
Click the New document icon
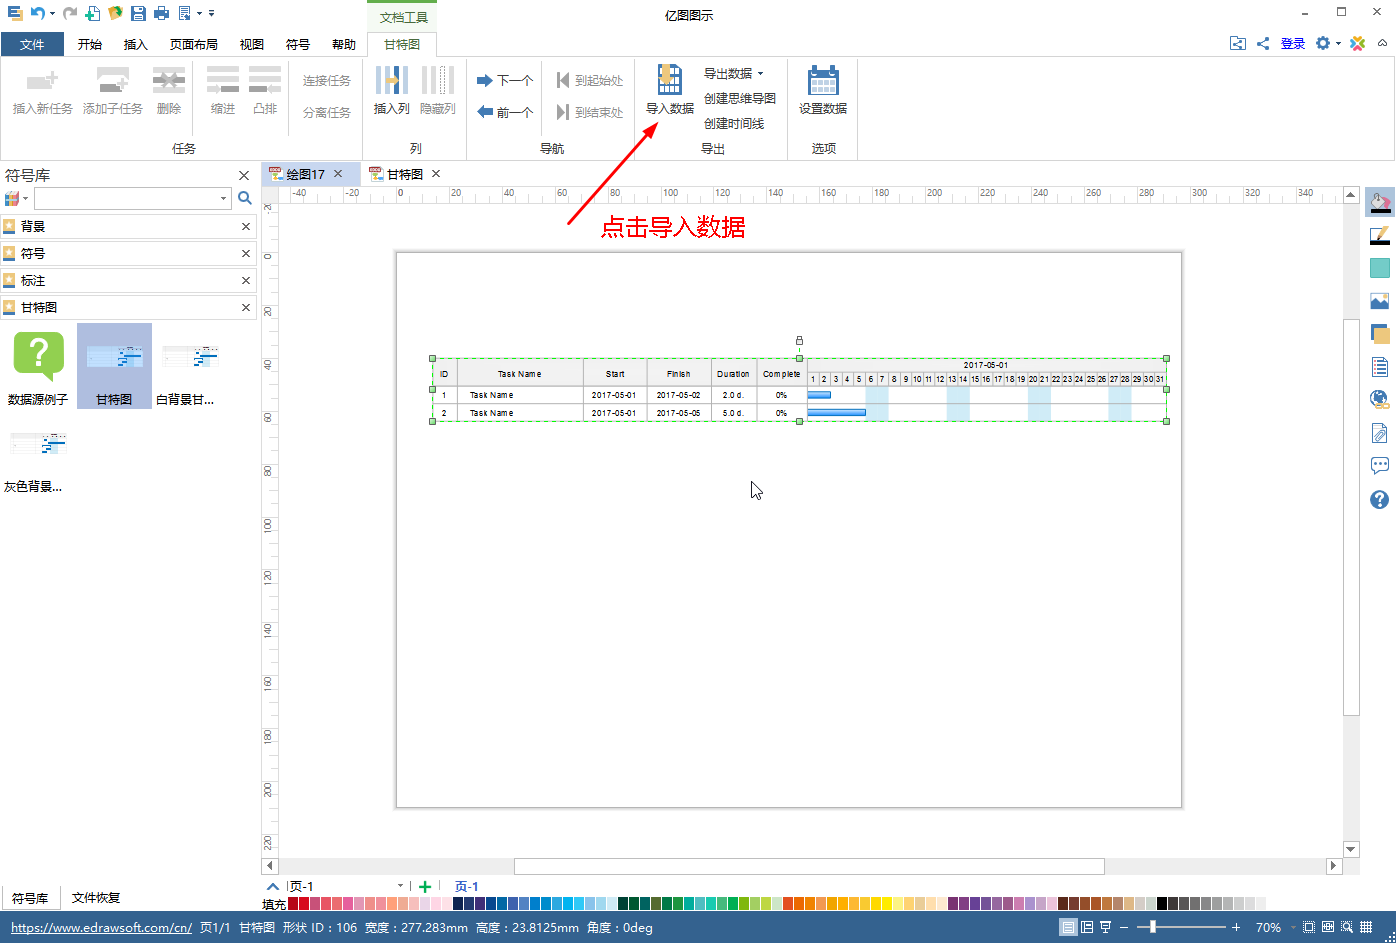pos(92,13)
